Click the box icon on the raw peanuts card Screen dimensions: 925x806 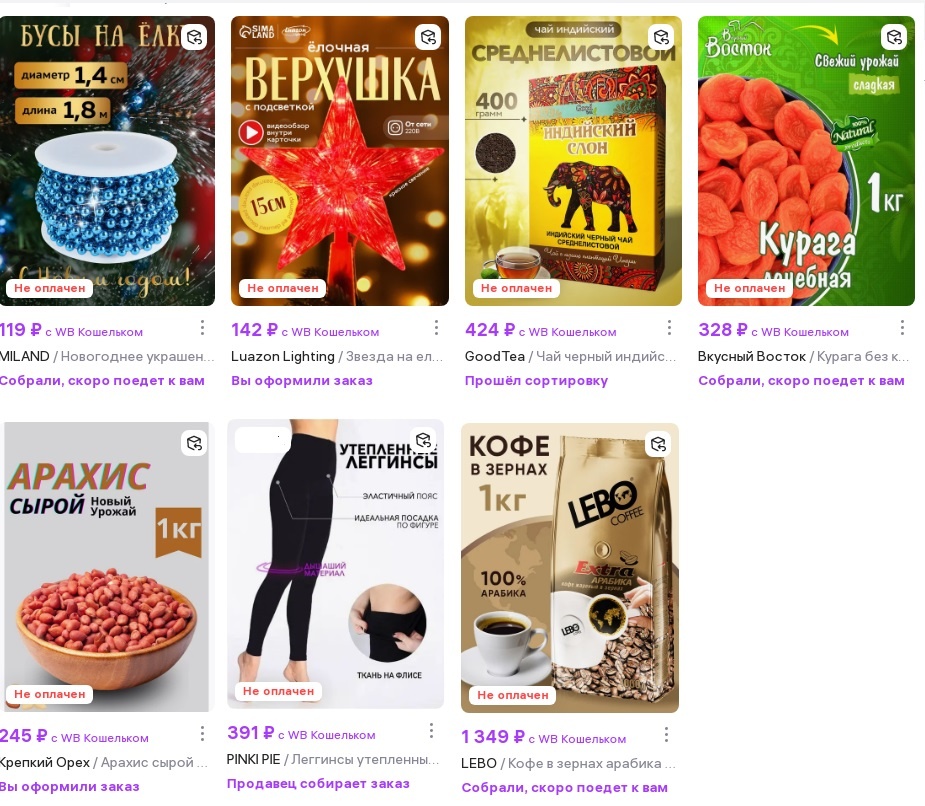click(x=194, y=443)
